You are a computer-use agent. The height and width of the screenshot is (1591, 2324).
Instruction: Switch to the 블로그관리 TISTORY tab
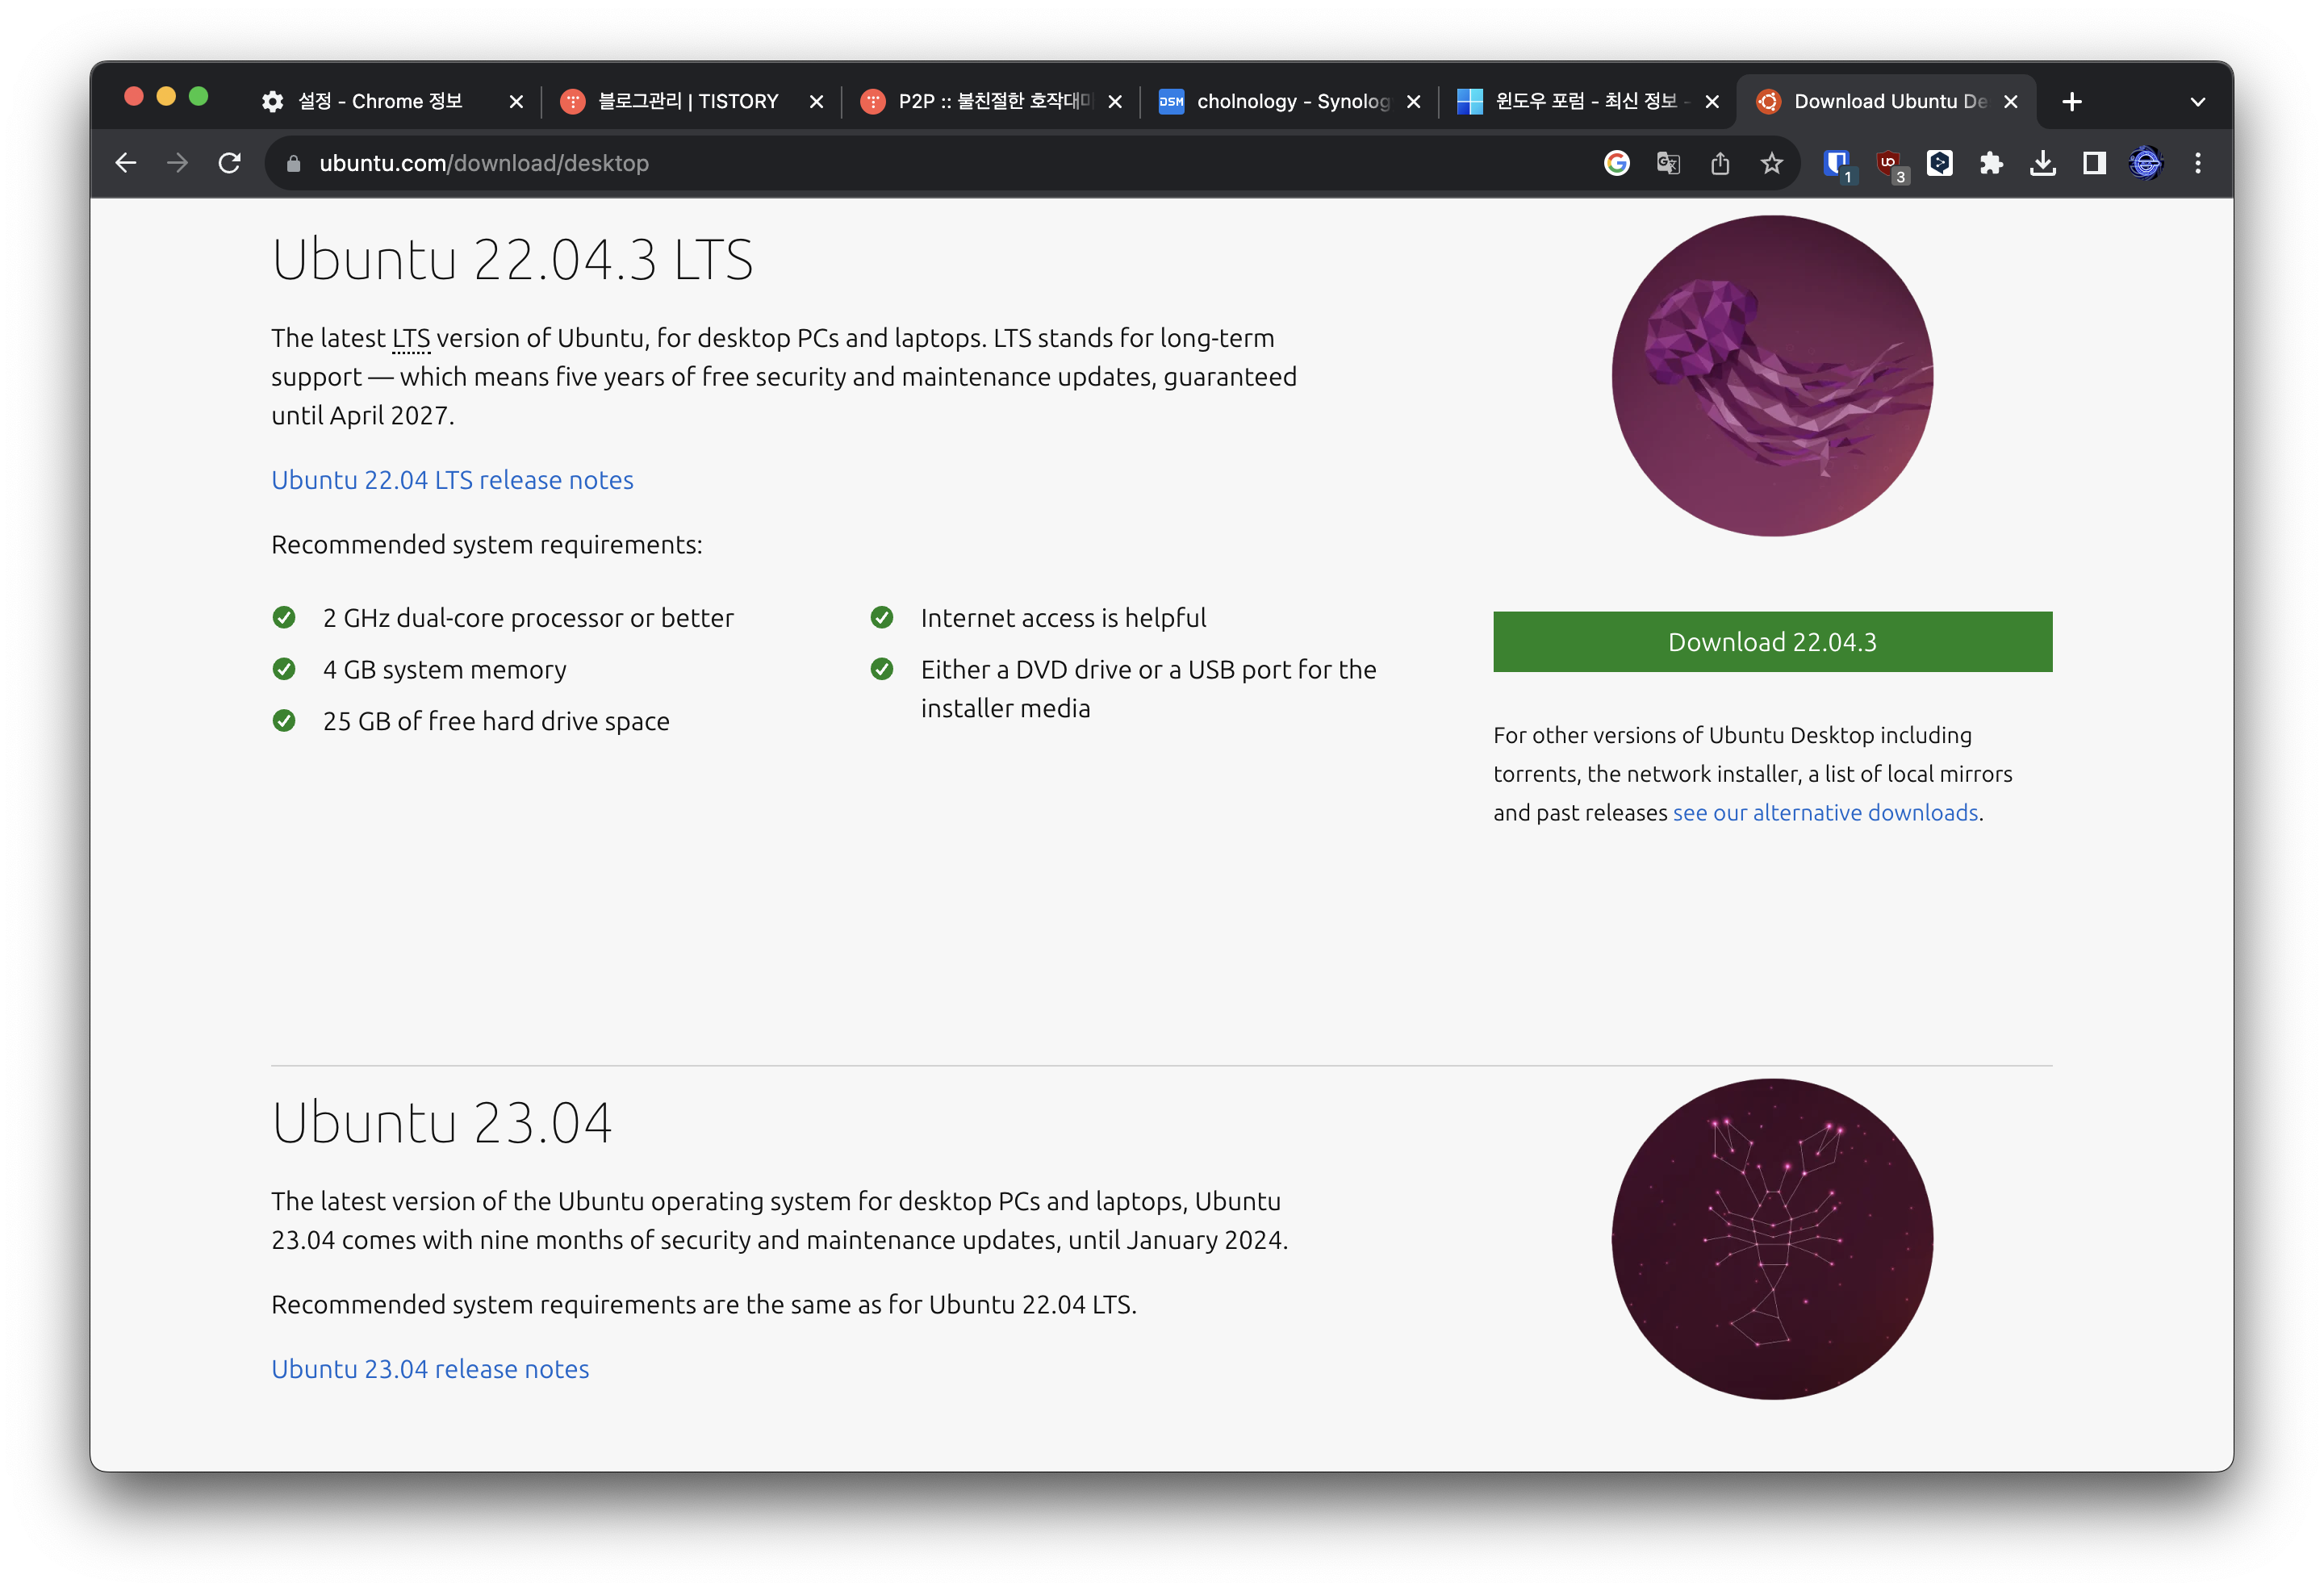(x=688, y=101)
